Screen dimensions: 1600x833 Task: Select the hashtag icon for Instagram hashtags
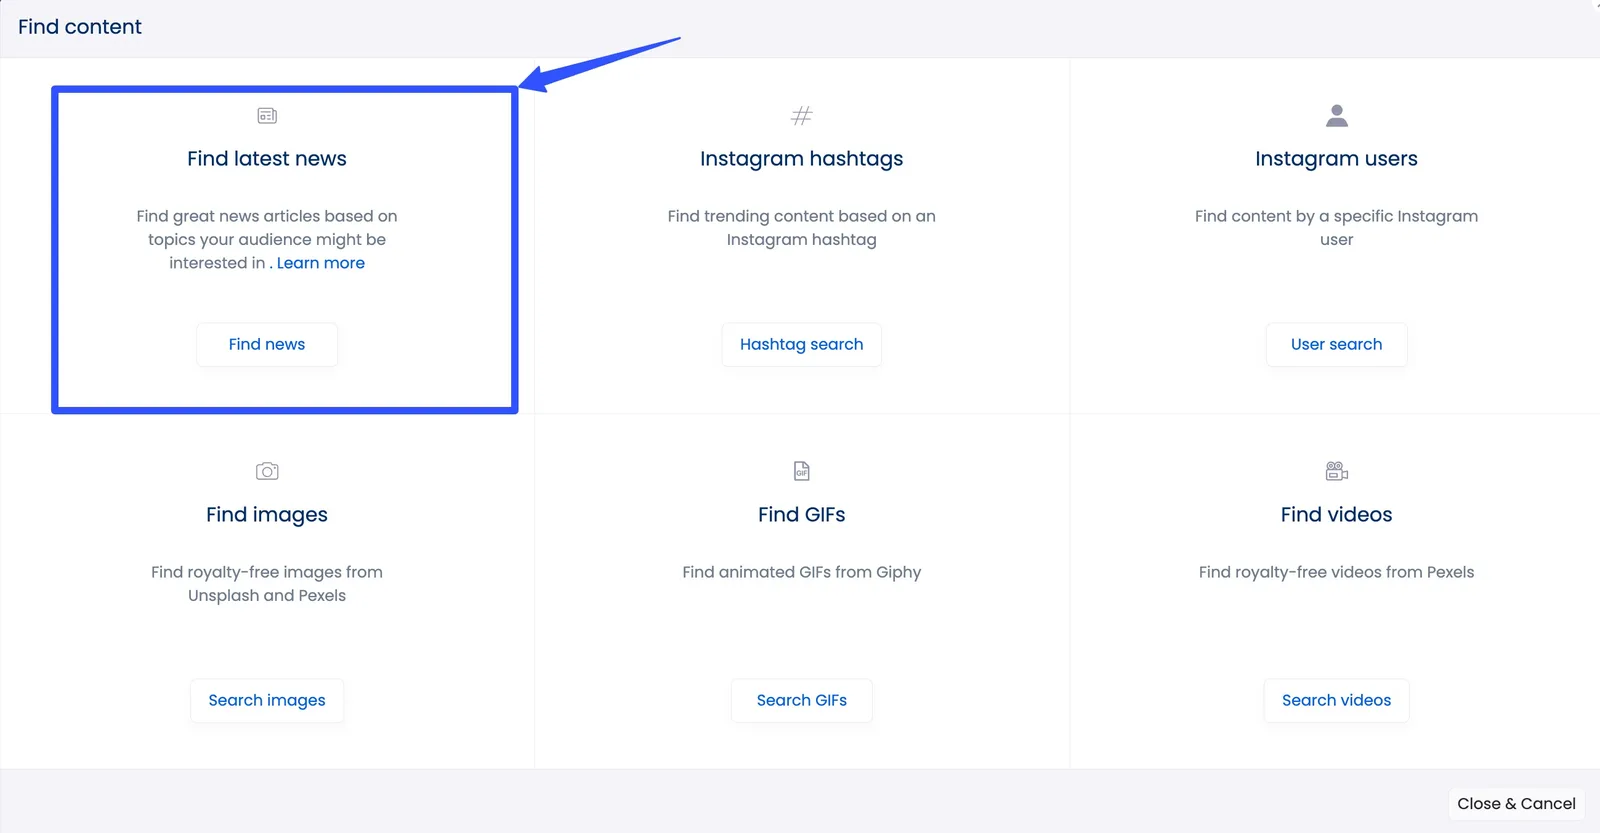point(801,115)
